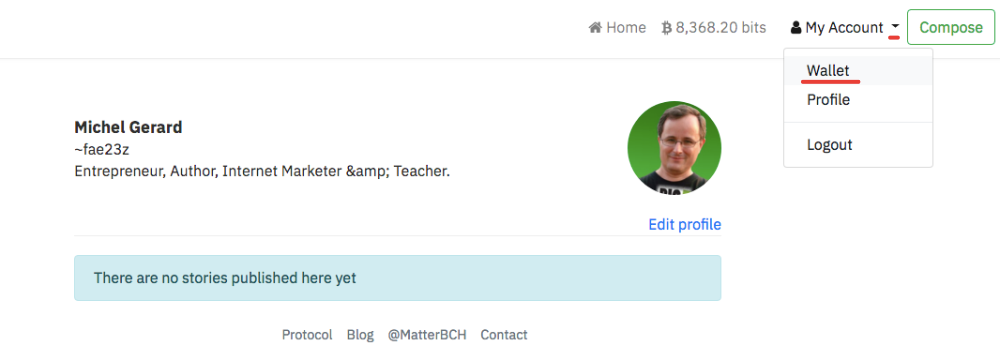Visit the Blog footer link
The width and height of the screenshot is (1000, 361).
coord(360,335)
